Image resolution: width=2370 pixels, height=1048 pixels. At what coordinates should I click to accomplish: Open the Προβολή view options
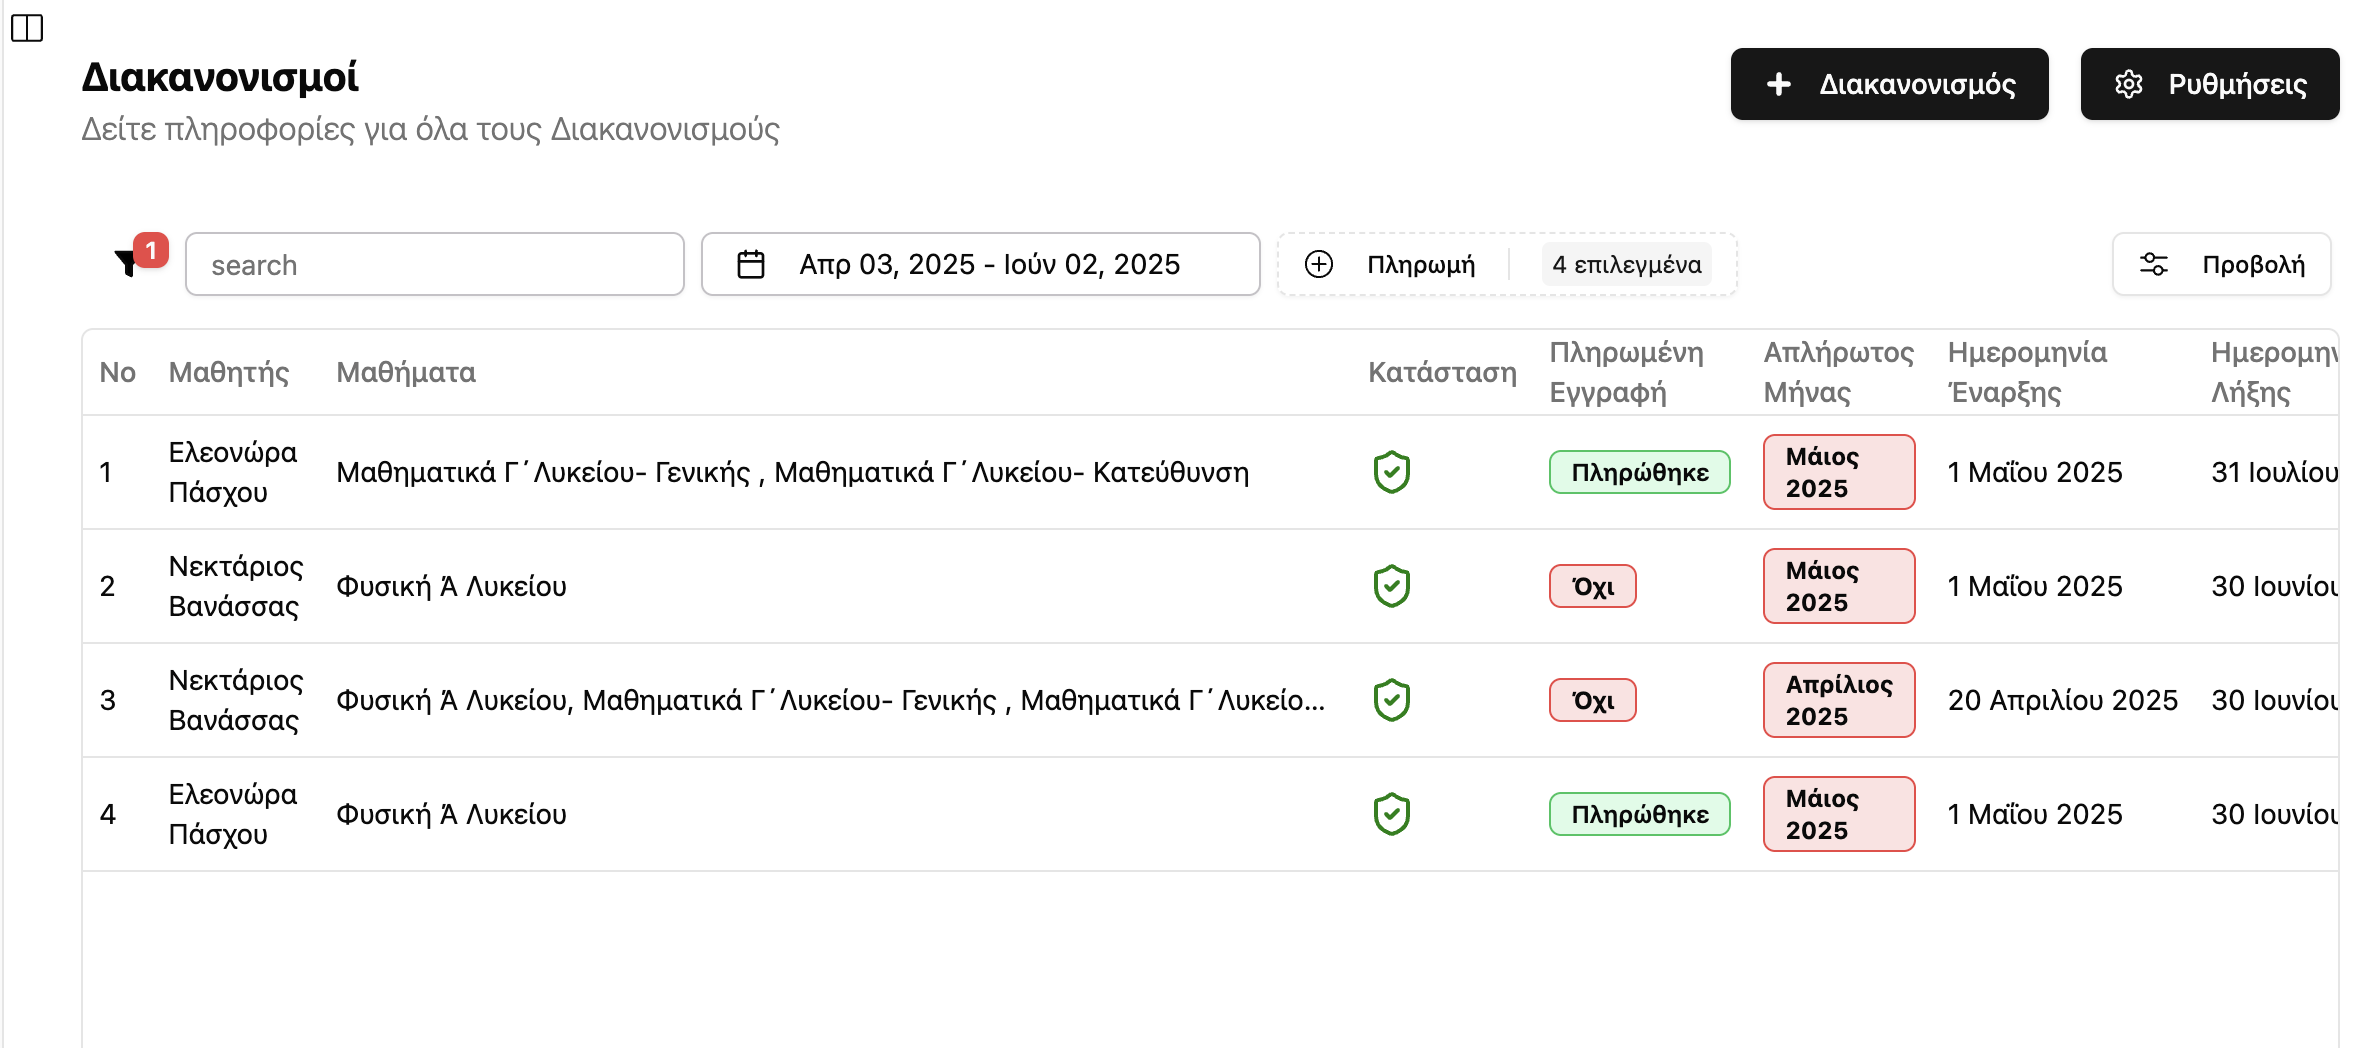point(2221,264)
